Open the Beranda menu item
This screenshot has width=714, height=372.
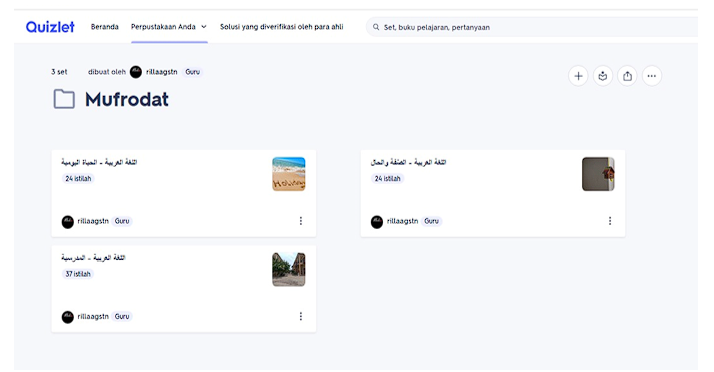click(104, 27)
